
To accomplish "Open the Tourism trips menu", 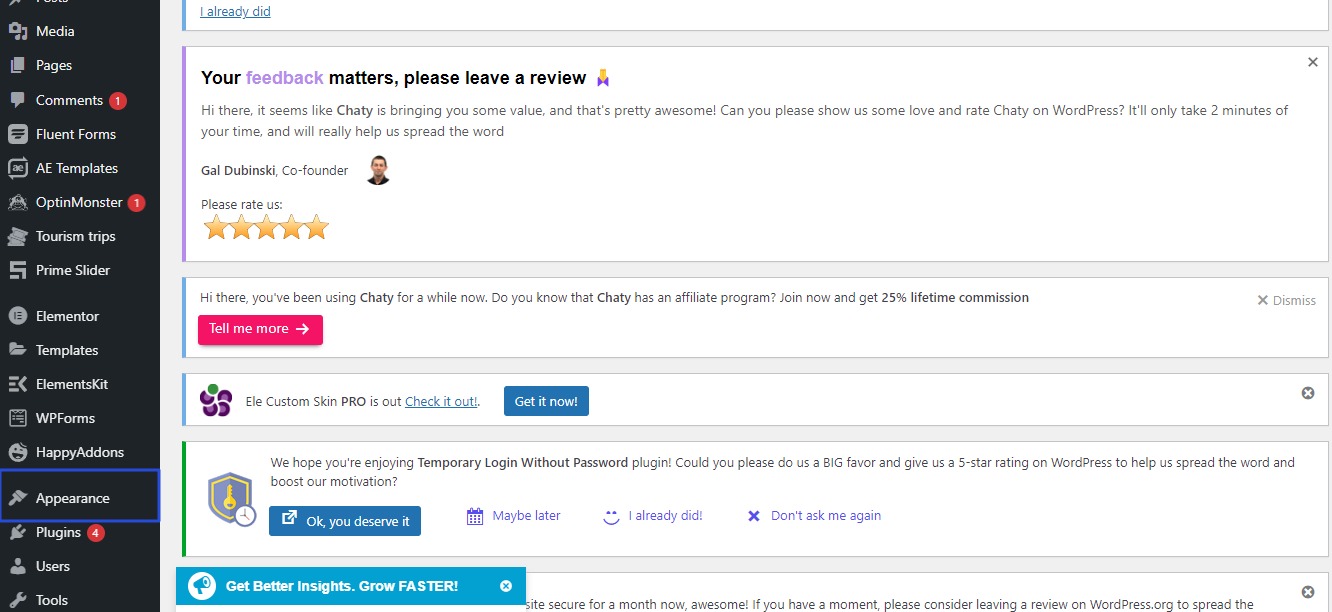I will click(75, 236).
